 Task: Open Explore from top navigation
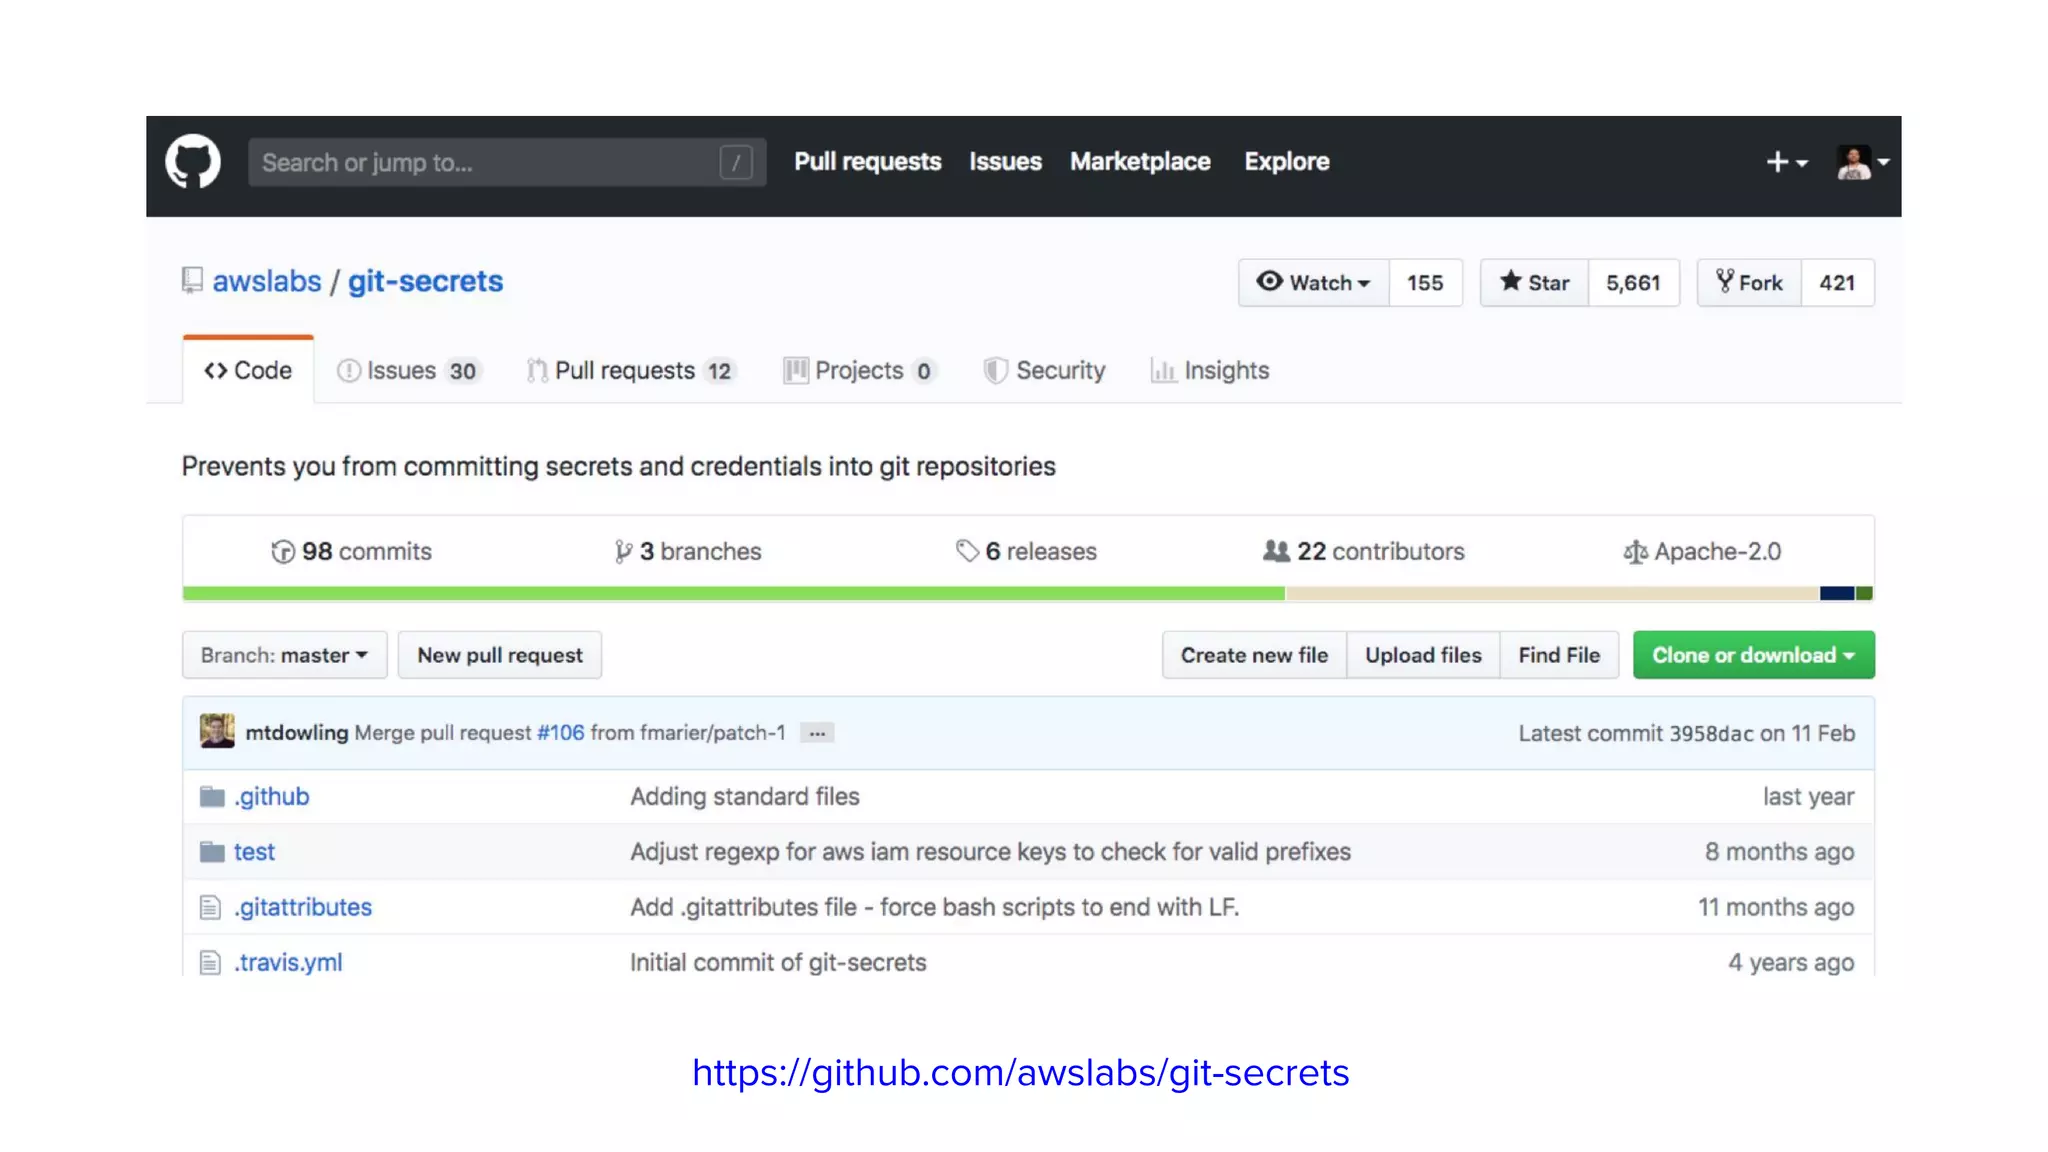coord(1287,162)
